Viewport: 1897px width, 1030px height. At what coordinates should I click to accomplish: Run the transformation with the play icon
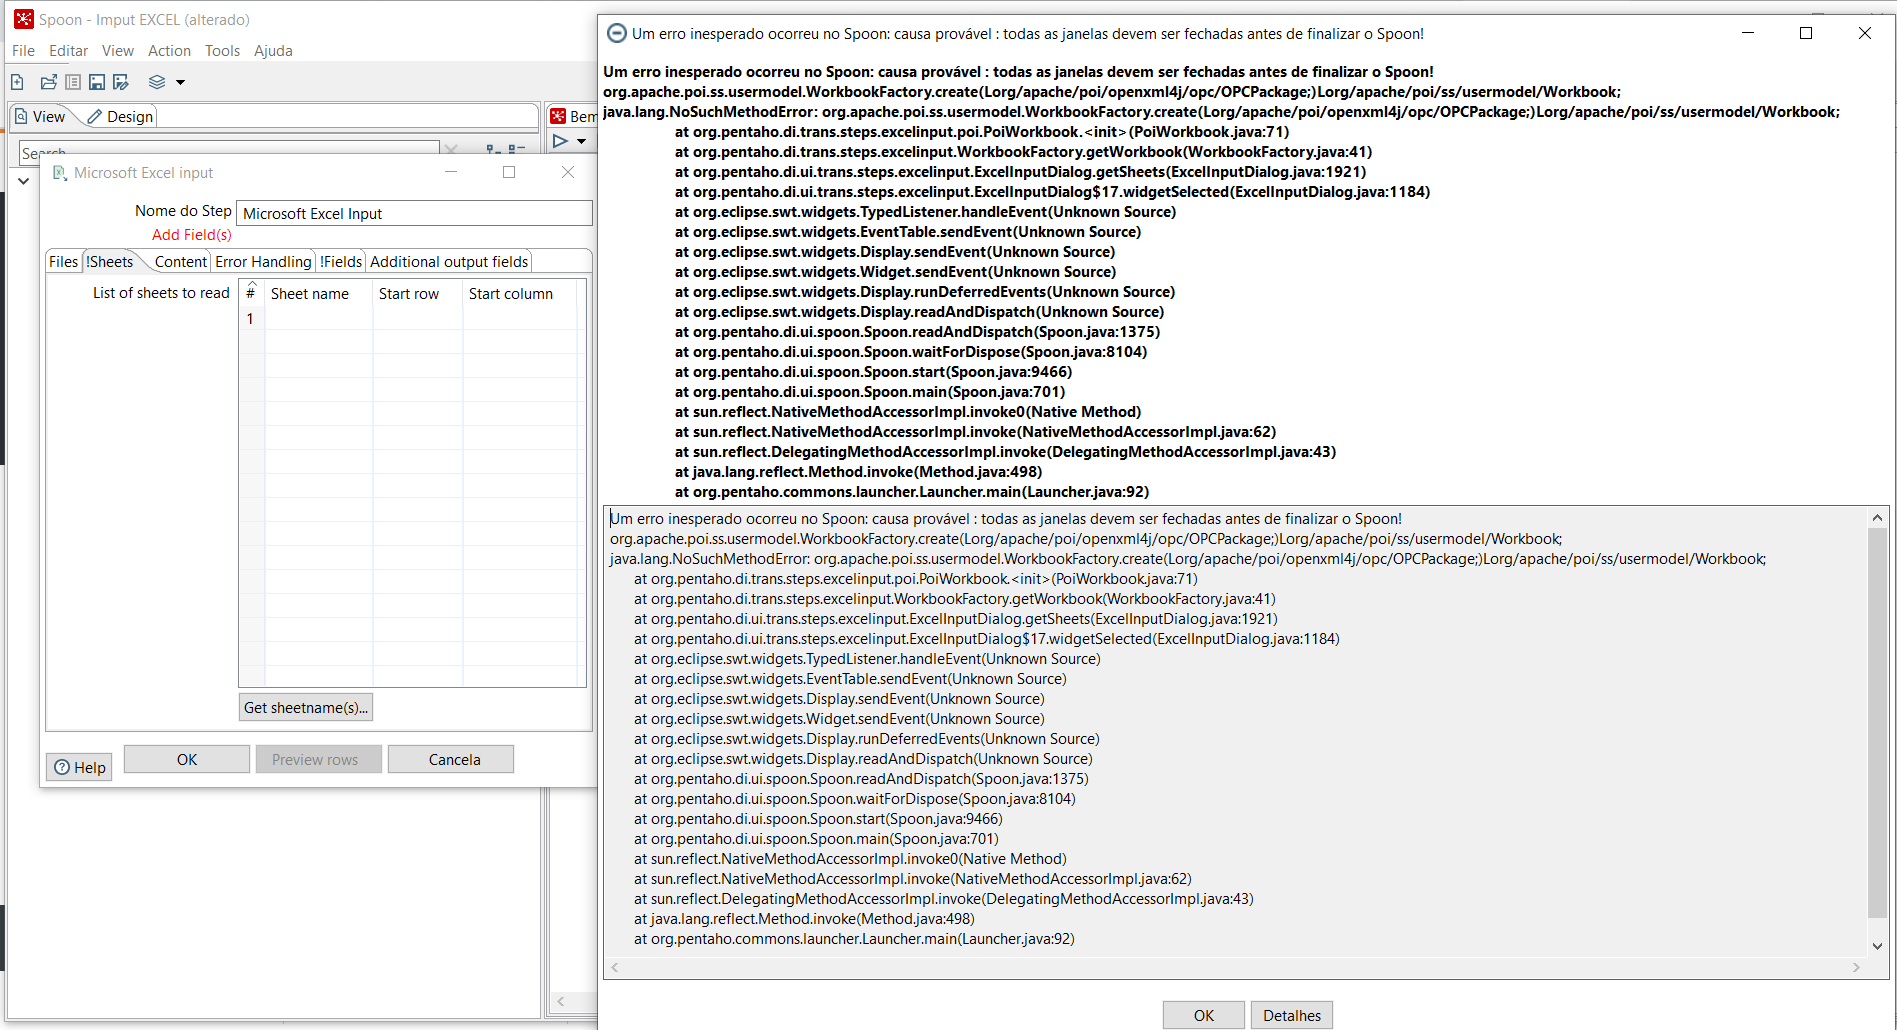click(560, 141)
